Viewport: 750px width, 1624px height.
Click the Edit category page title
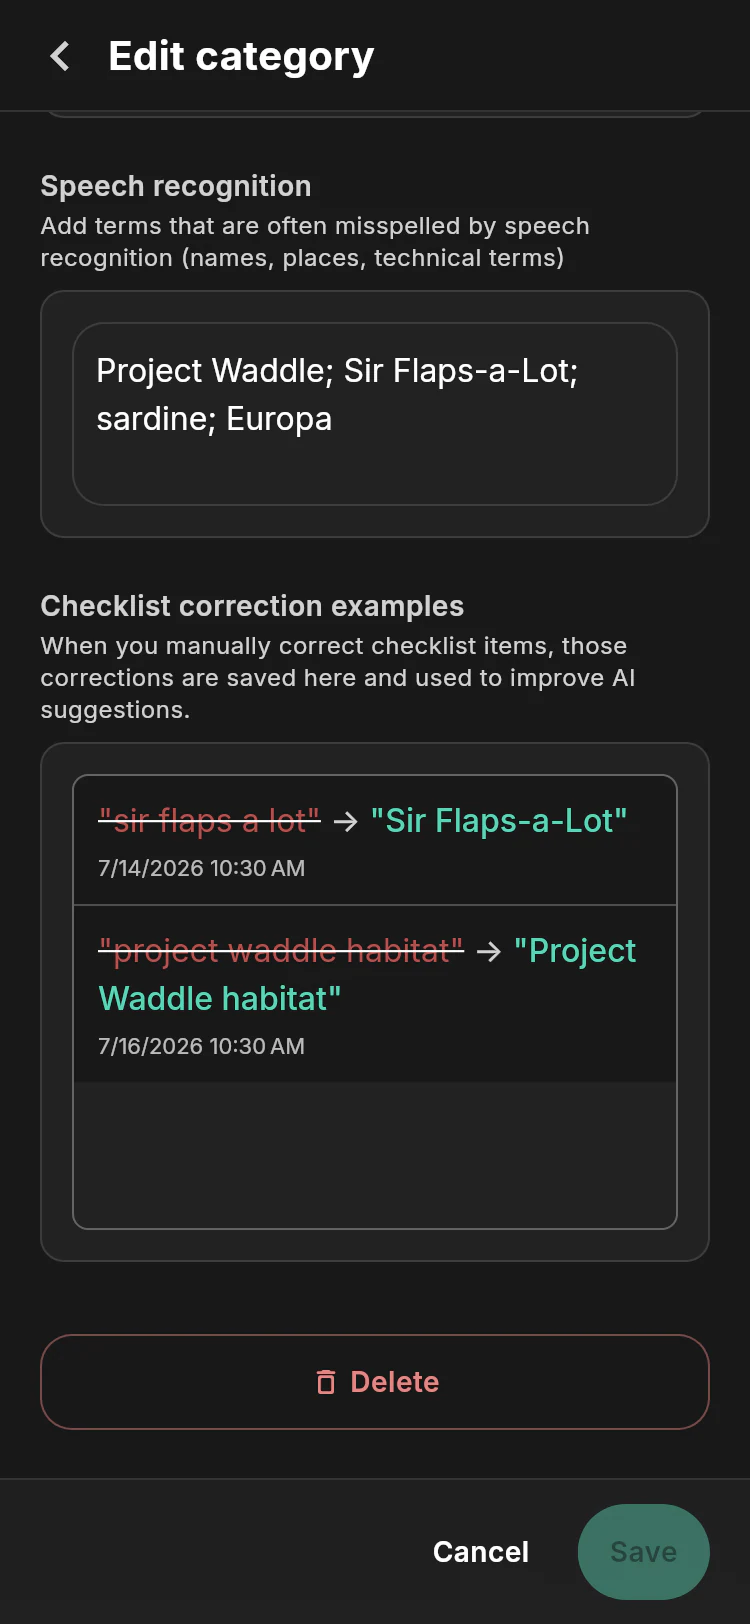[x=241, y=57]
